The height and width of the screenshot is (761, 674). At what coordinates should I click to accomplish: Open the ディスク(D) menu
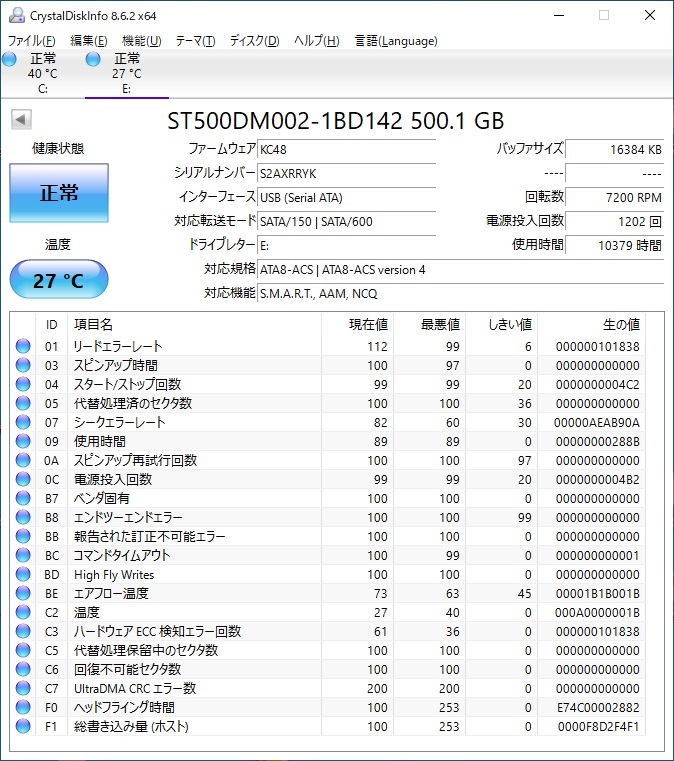(x=255, y=41)
